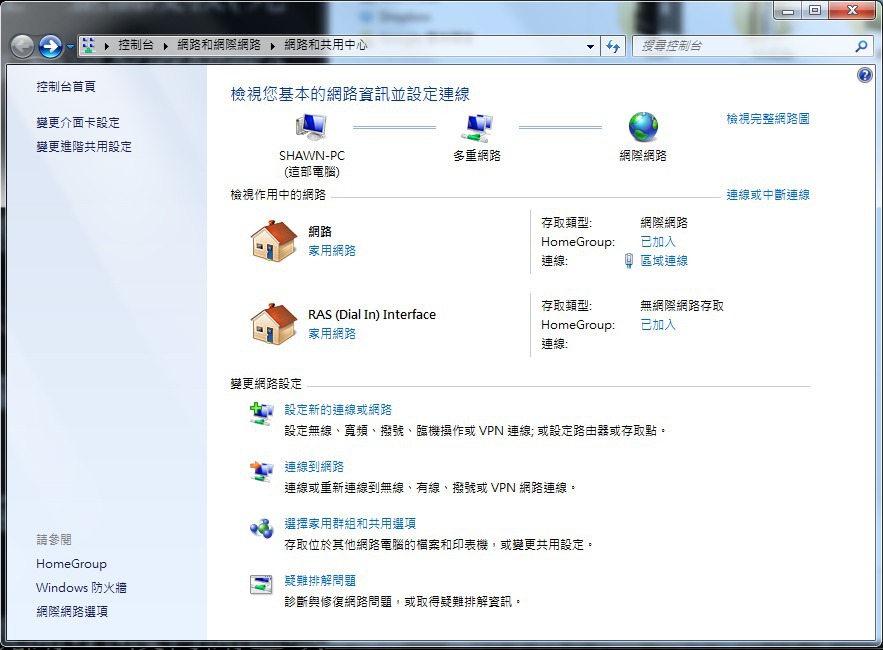Select RAS (Dial In) Interface network name
Image resolution: width=883 pixels, height=650 pixels.
(372, 314)
